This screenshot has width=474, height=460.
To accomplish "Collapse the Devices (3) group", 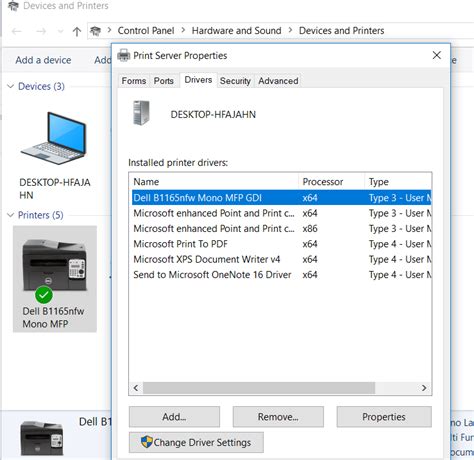I will click(x=10, y=86).
